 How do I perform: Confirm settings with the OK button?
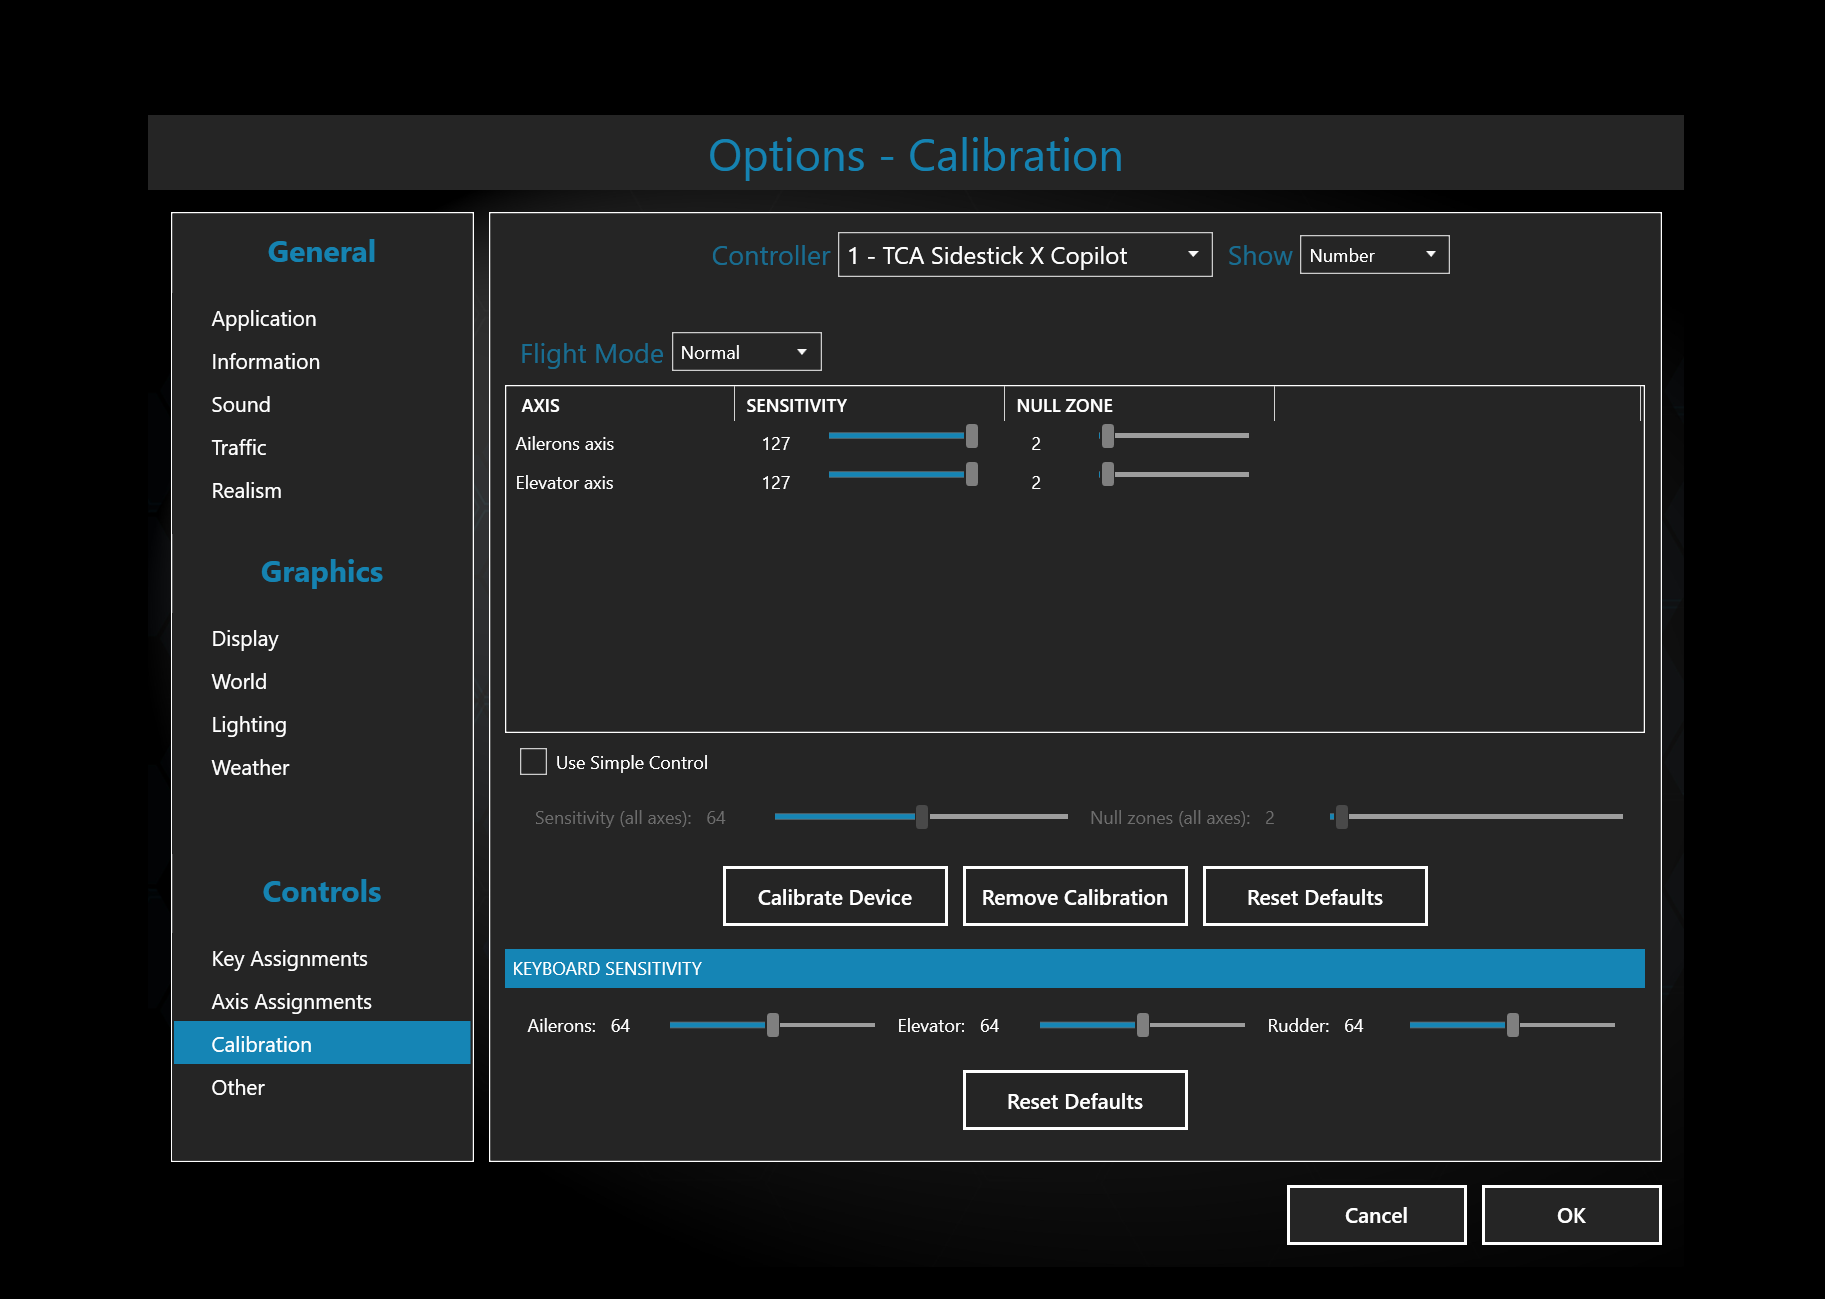(1571, 1215)
